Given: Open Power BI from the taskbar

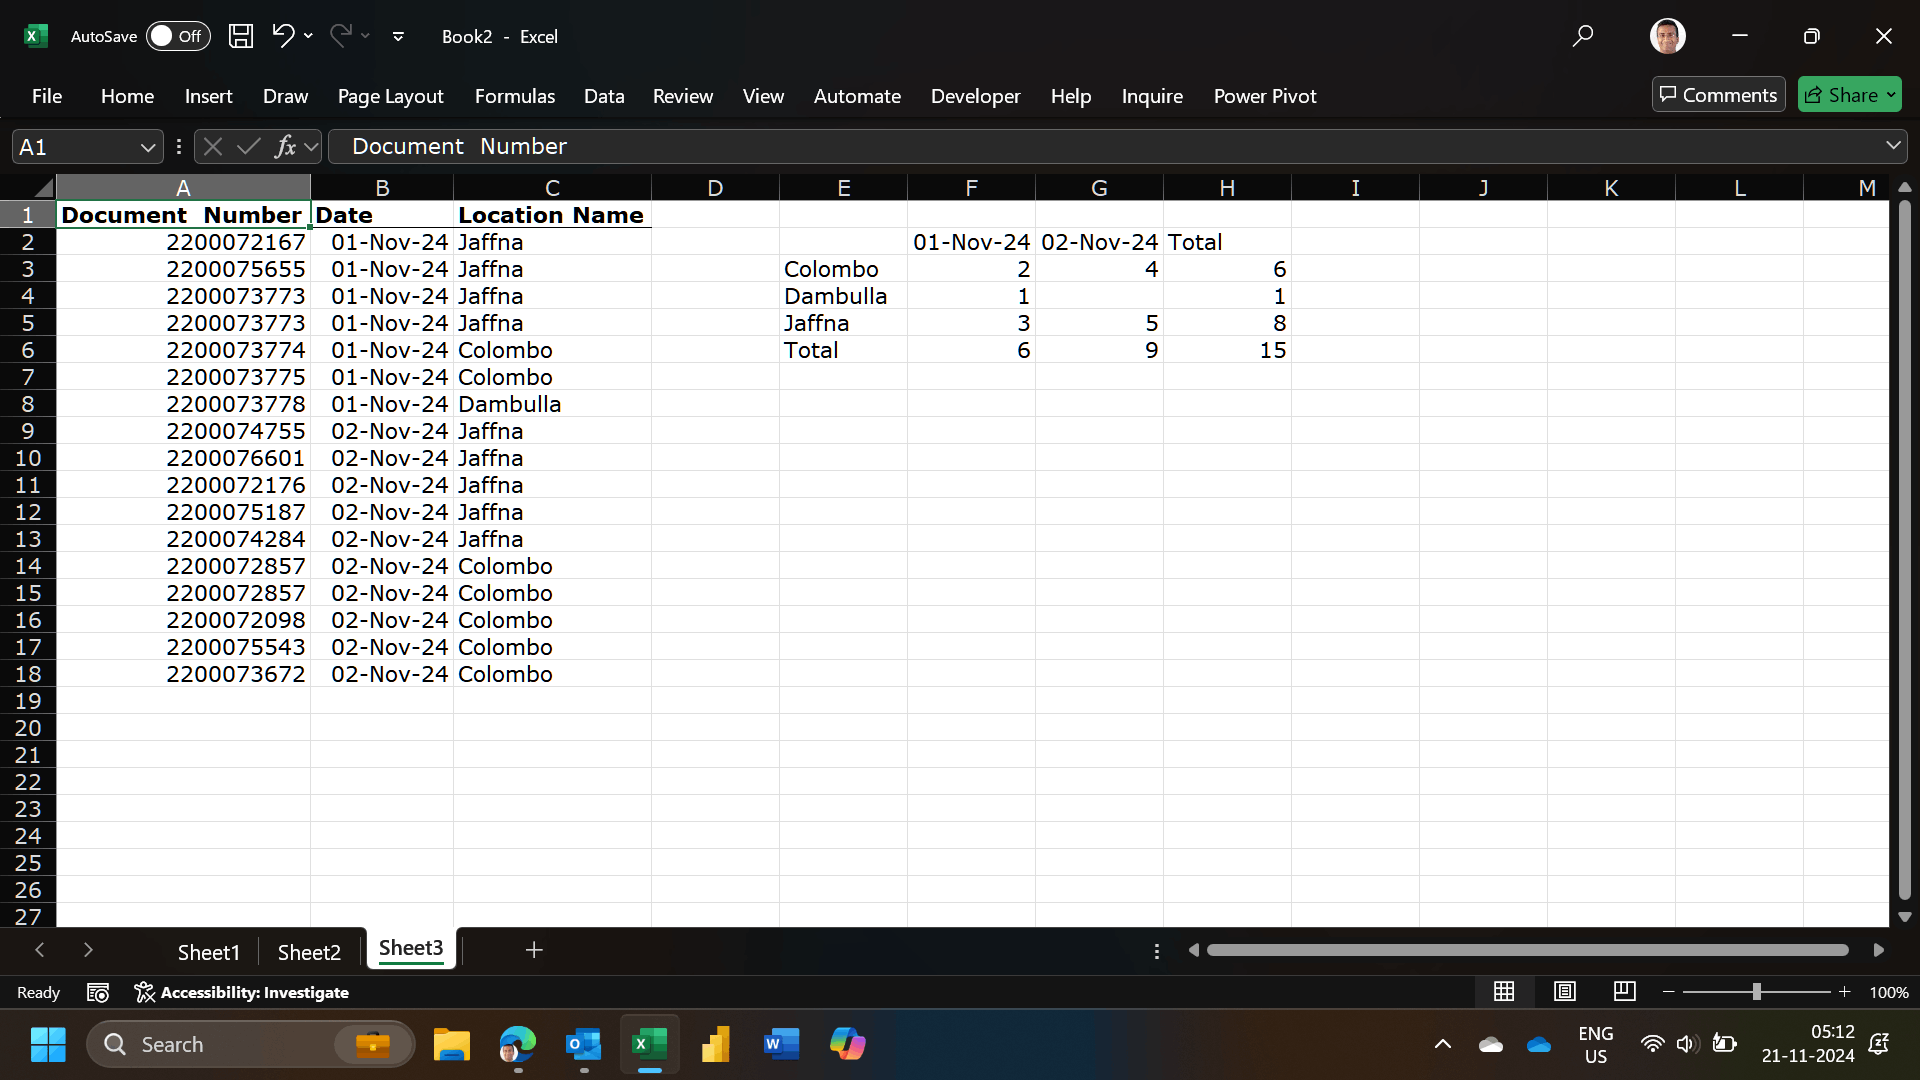Looking at the screenshot, I should coord(716,1044).
